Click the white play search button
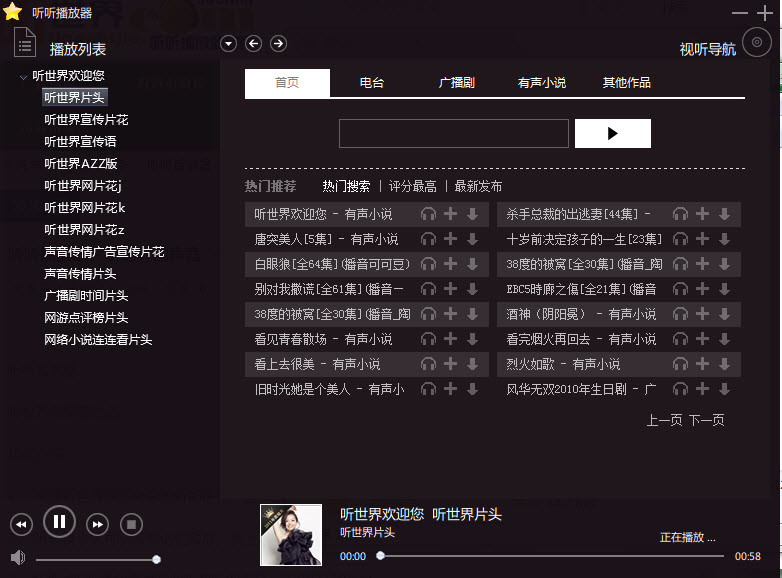This screenshot has width=782, height=578. pyautogui.click(x=612, y=133)
